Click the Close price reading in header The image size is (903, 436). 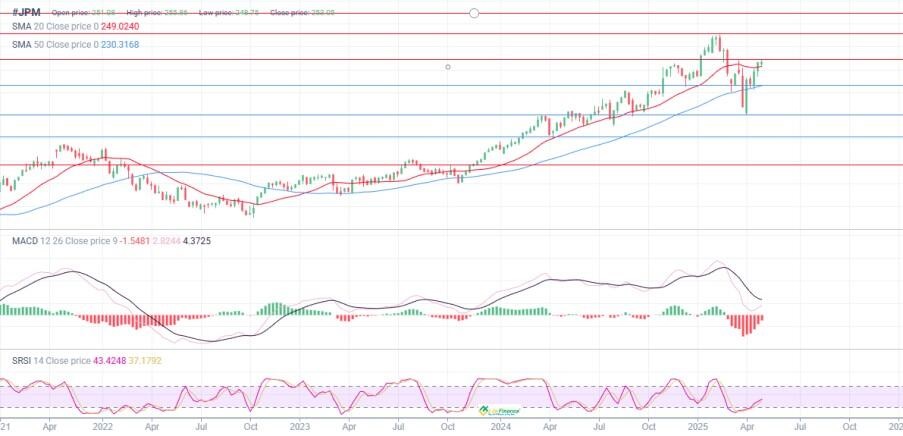(302, 13)
